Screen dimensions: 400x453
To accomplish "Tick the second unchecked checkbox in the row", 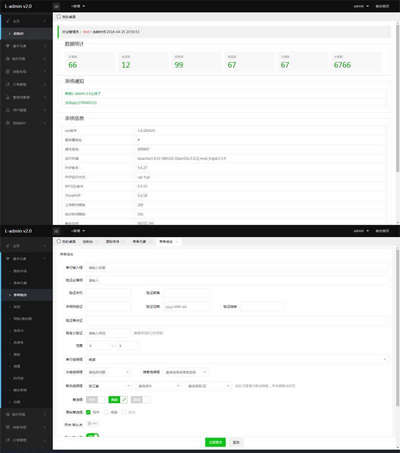I will 124,412.
